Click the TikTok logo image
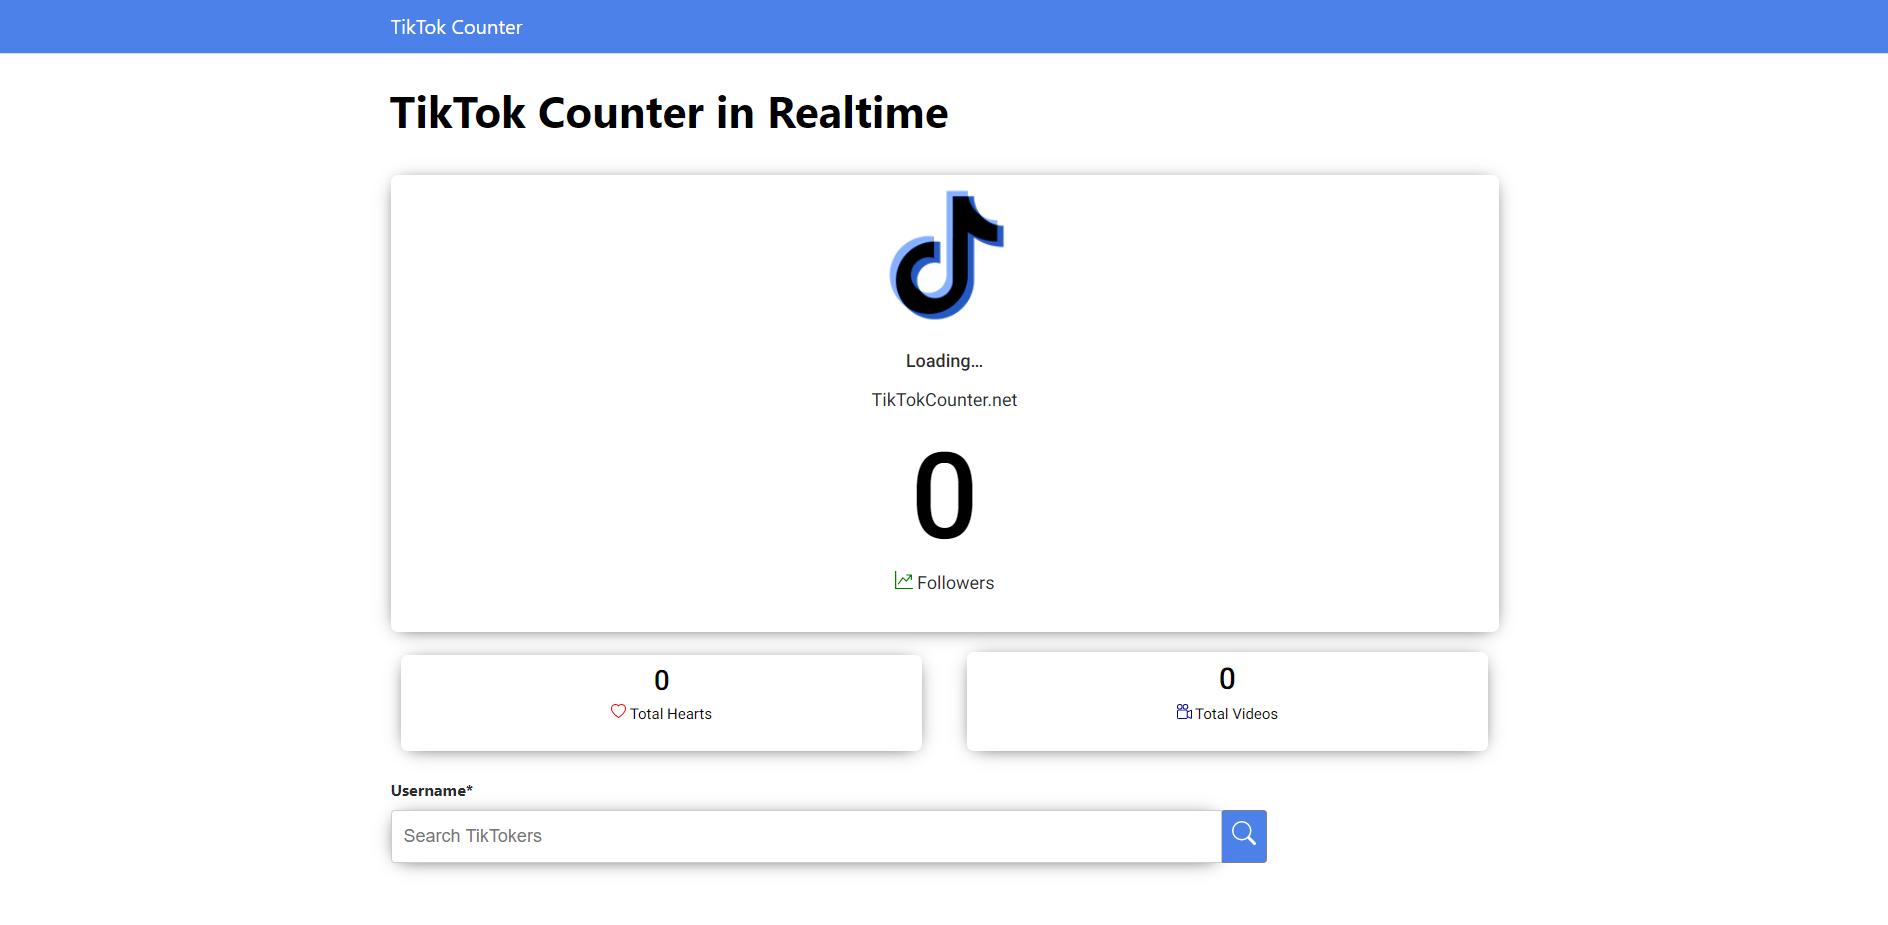The image size is (1888, 925). click(x=945, y=255)
